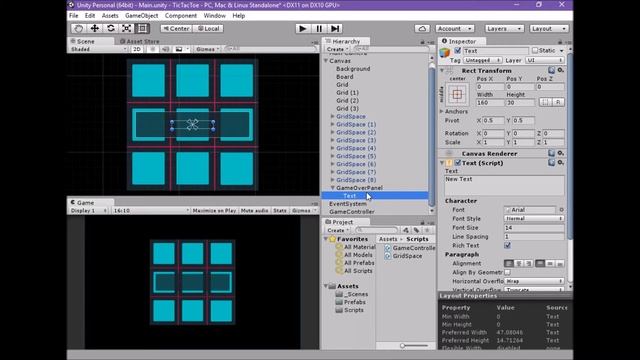Toggle Maximize on Play

pyautogui.click(x=214, y=211)
